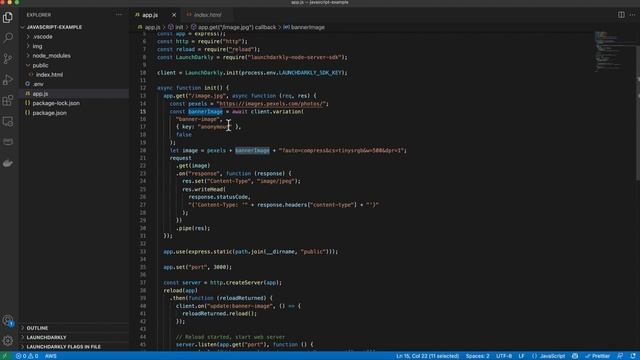Show errors and warnings in status bar
640x360 pixels.
click(x=27, y=356)
